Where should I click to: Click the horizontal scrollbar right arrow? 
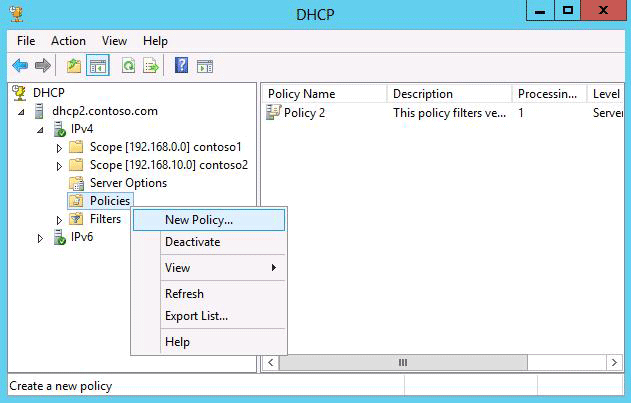614,362
